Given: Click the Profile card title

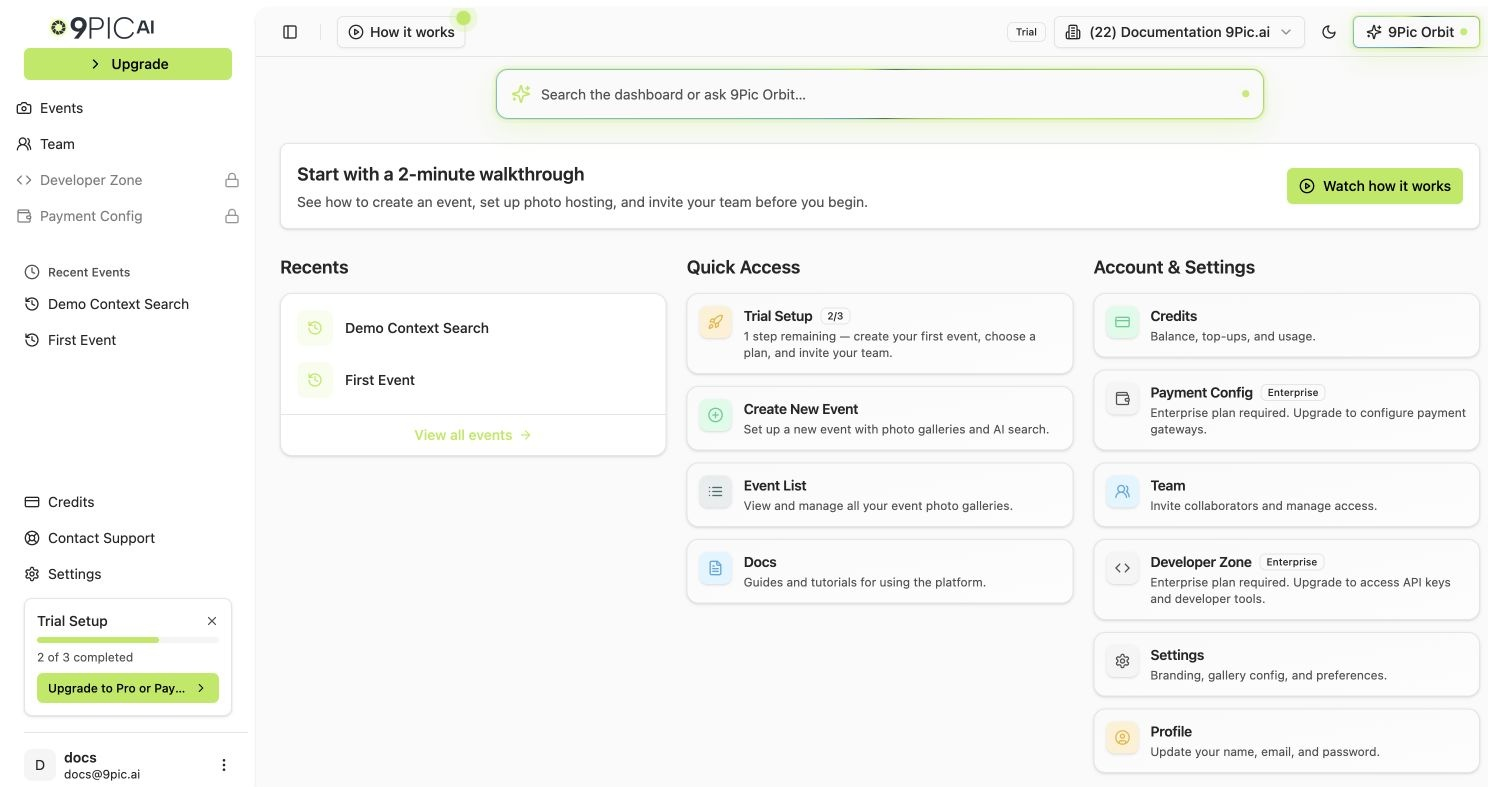Looking at the screenshot, I should point(1171,731).
